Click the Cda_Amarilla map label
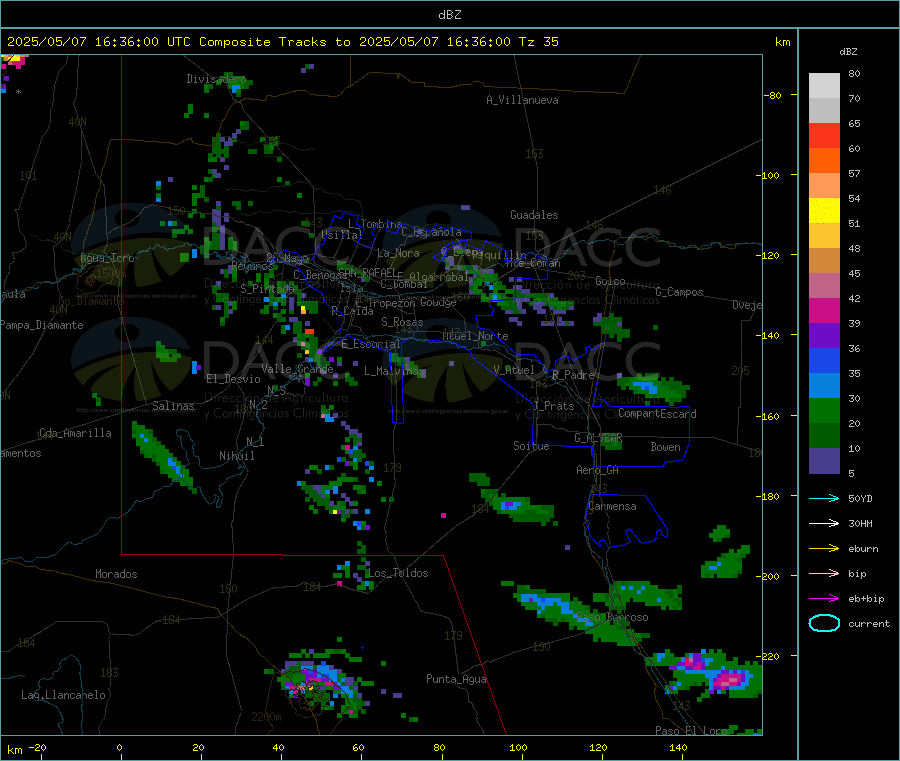900x761 pixels. click(x=75, y=433)
